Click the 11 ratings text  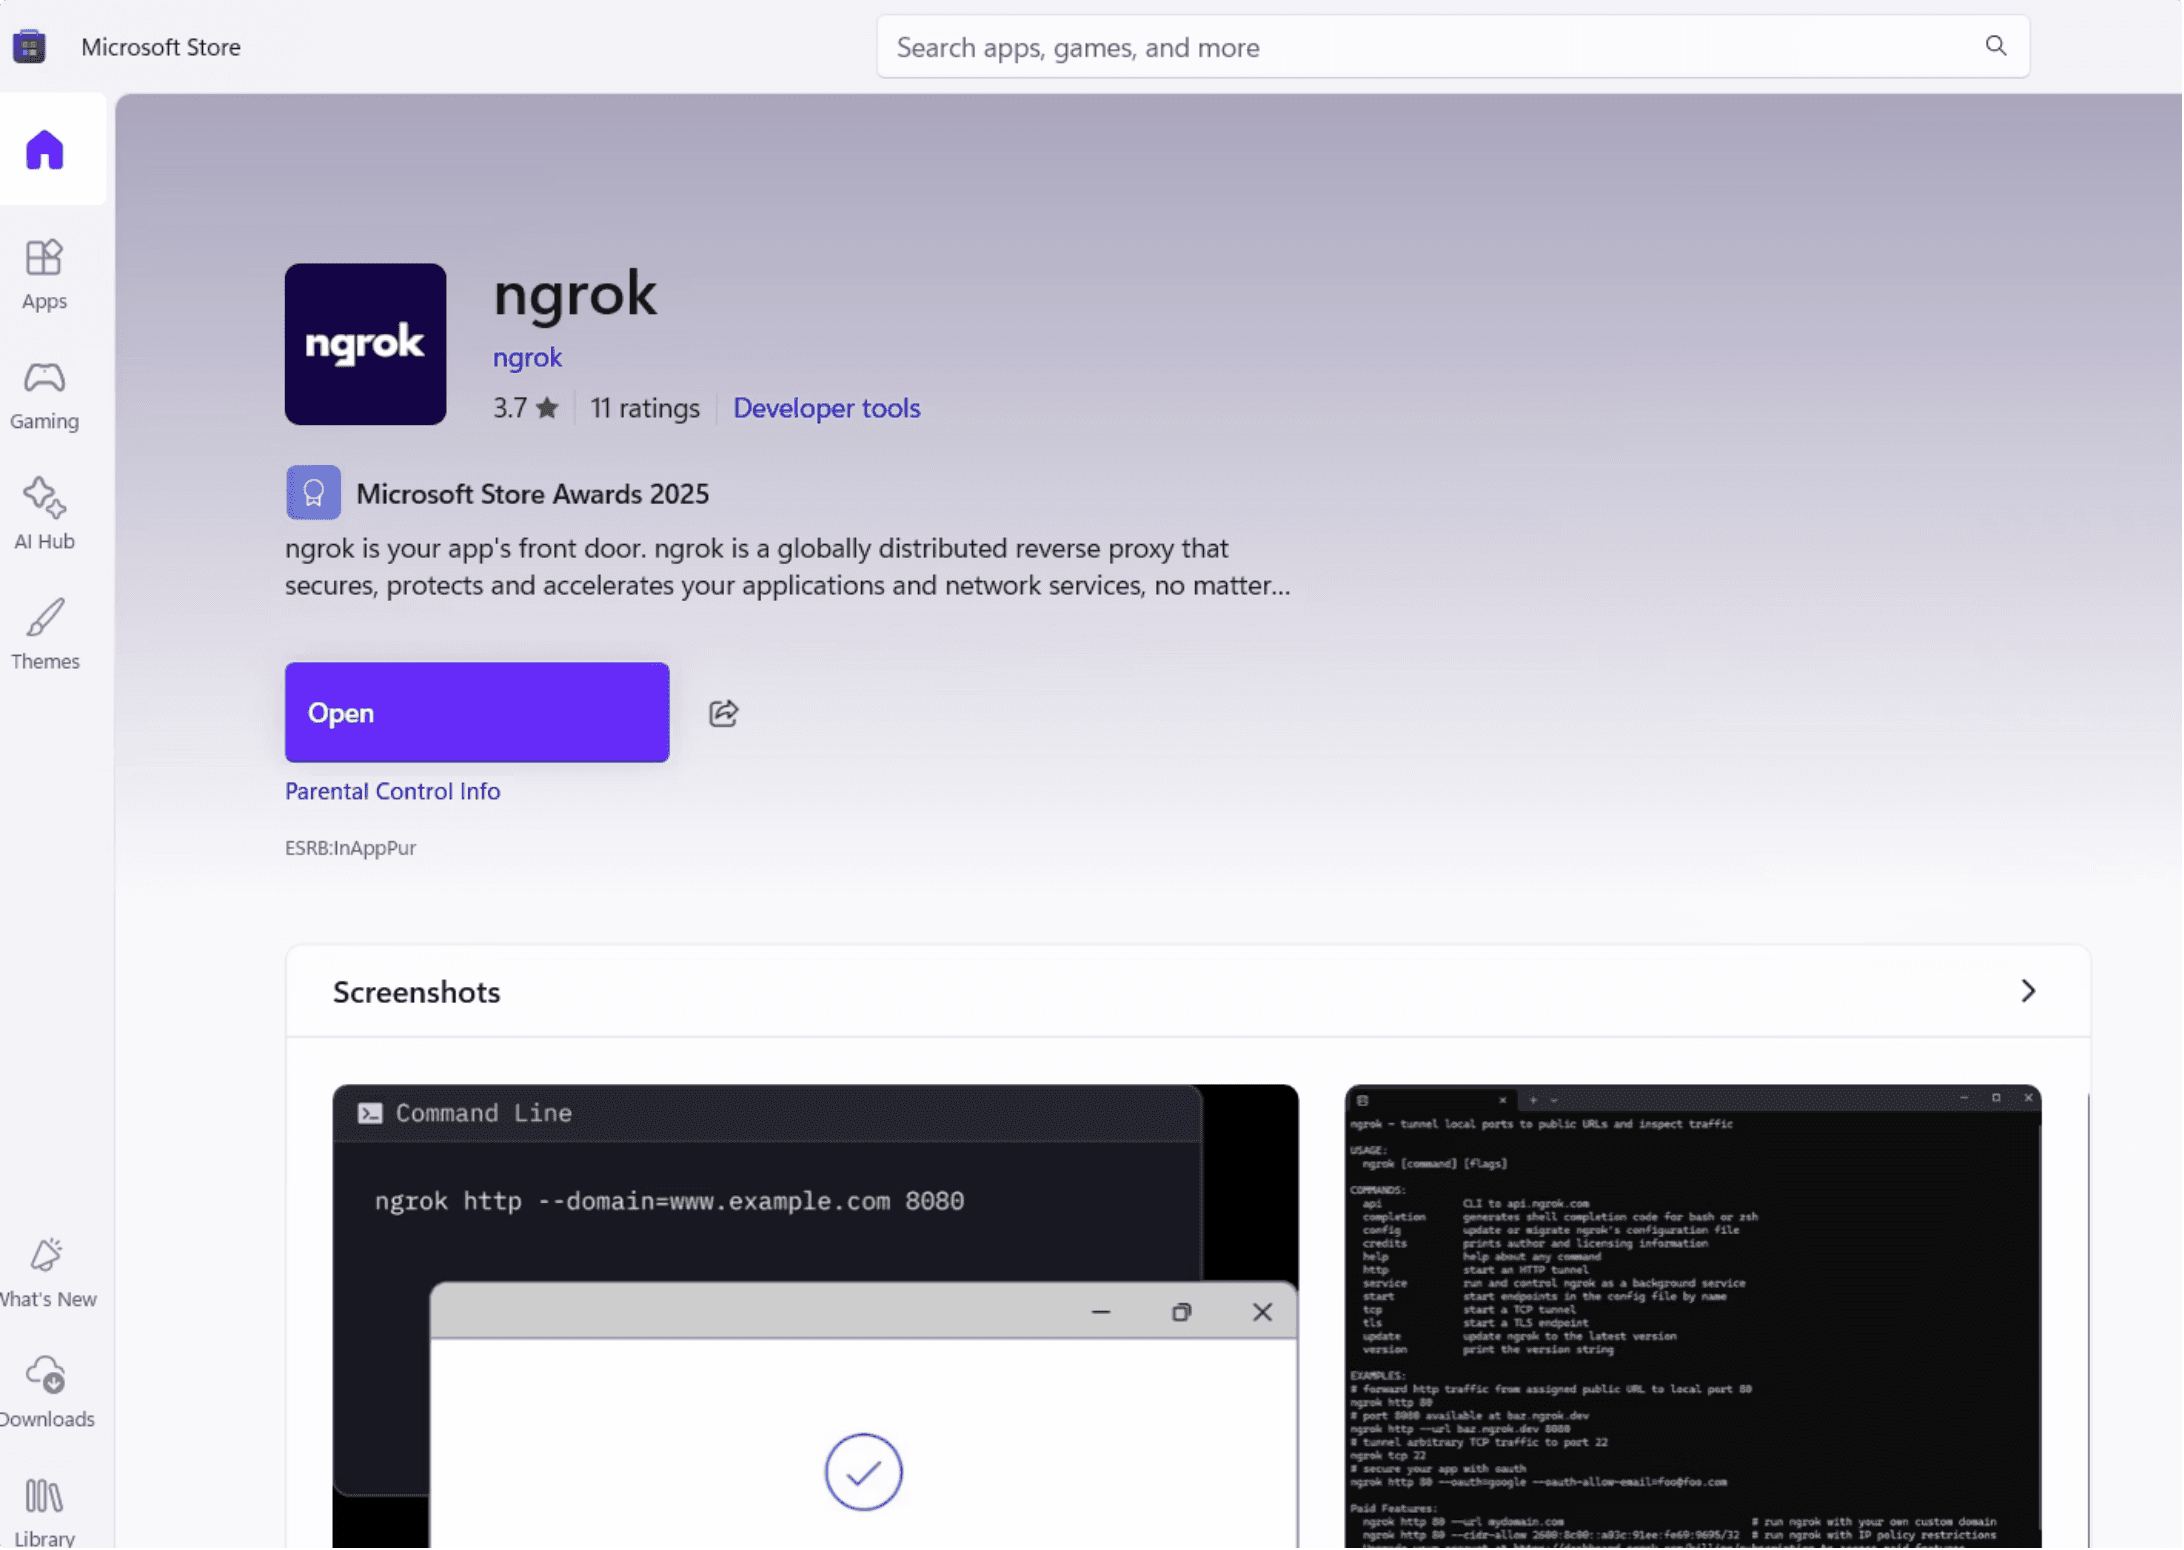[645, 408]
